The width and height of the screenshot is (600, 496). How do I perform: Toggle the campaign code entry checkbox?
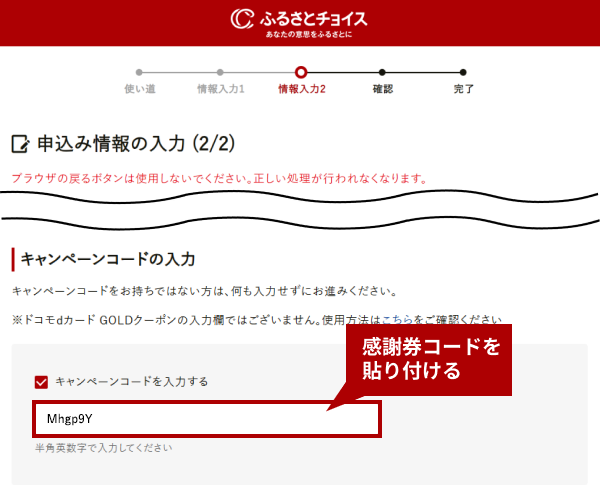(x=41, y=381)
